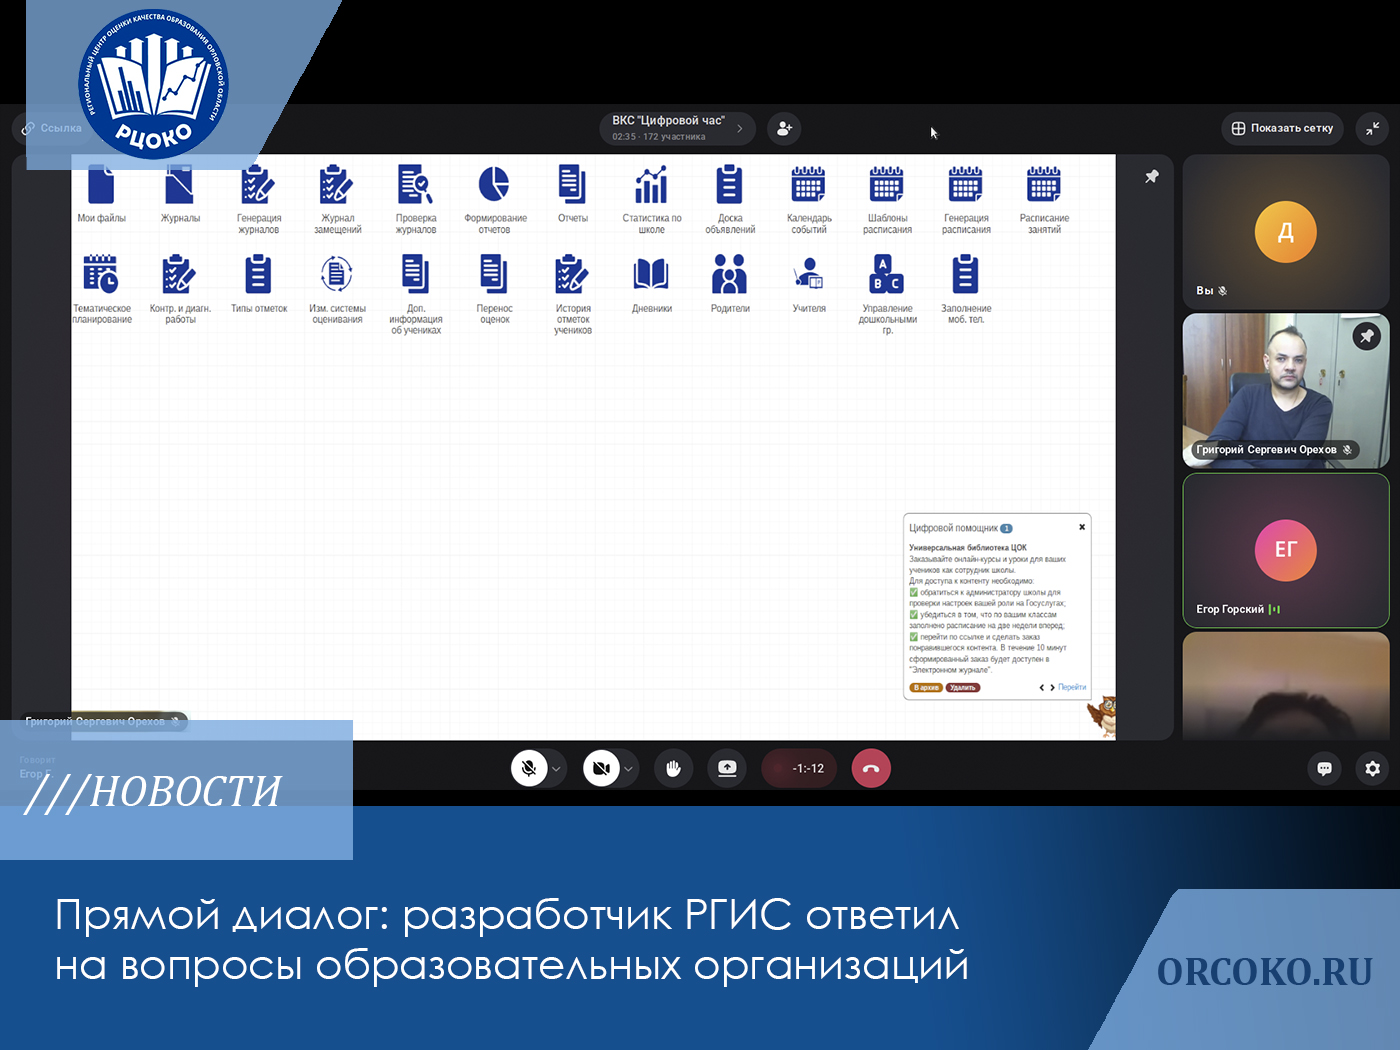
Task: Open Тематическое планирование icon
Action: coord(101,274)
